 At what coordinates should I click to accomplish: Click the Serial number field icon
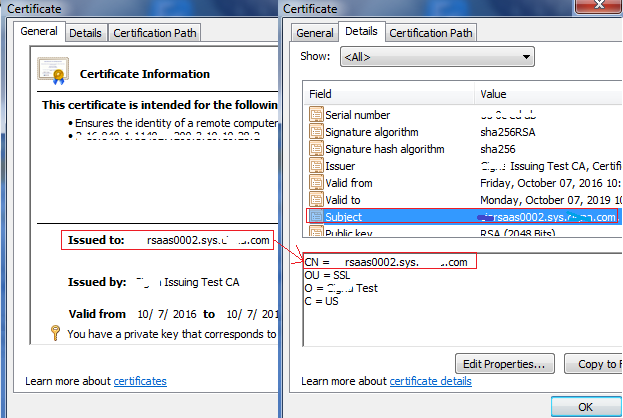(x=316, y=115)
